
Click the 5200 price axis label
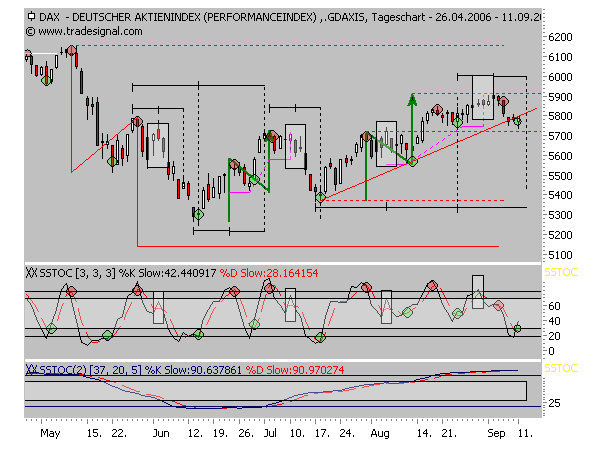pyautogui.click(x=560, y=235)
